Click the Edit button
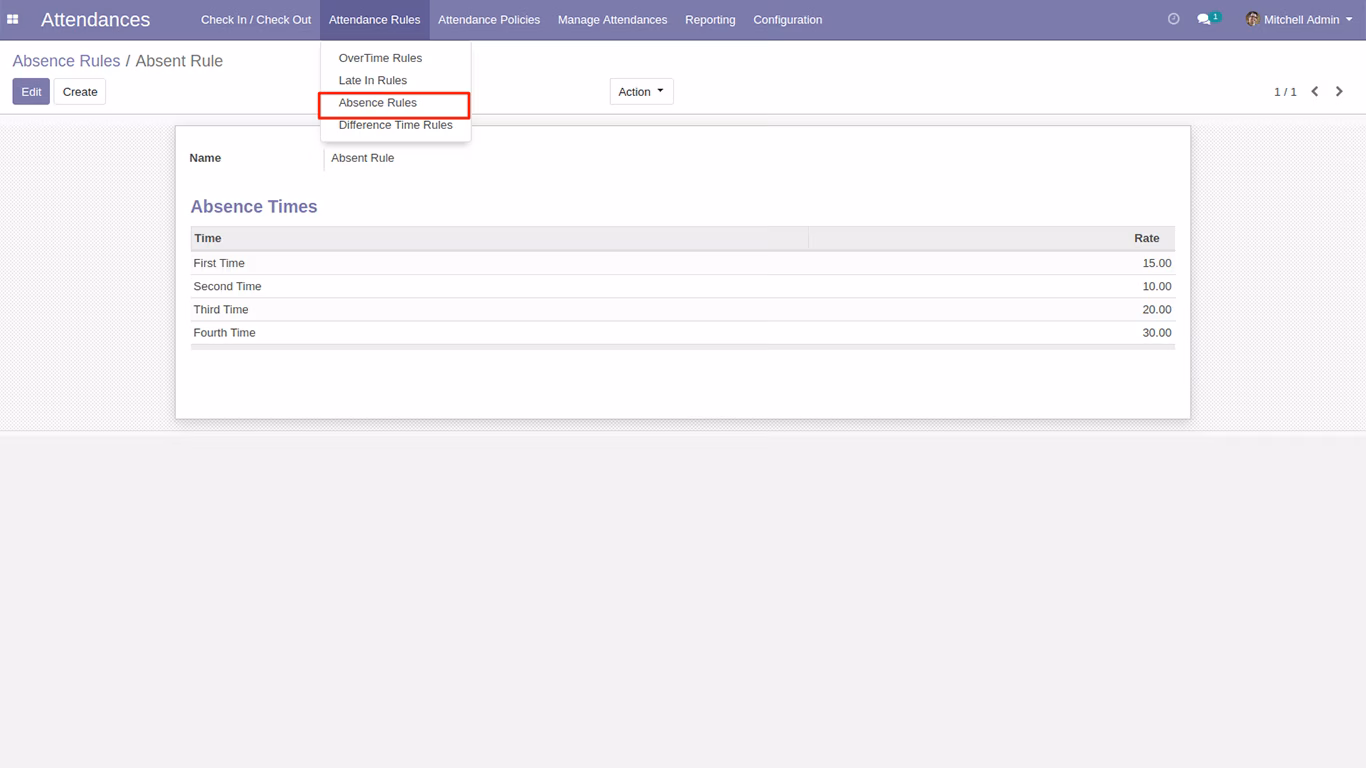Viewport: 1366px width, 768px height. (x=31, y=92)
